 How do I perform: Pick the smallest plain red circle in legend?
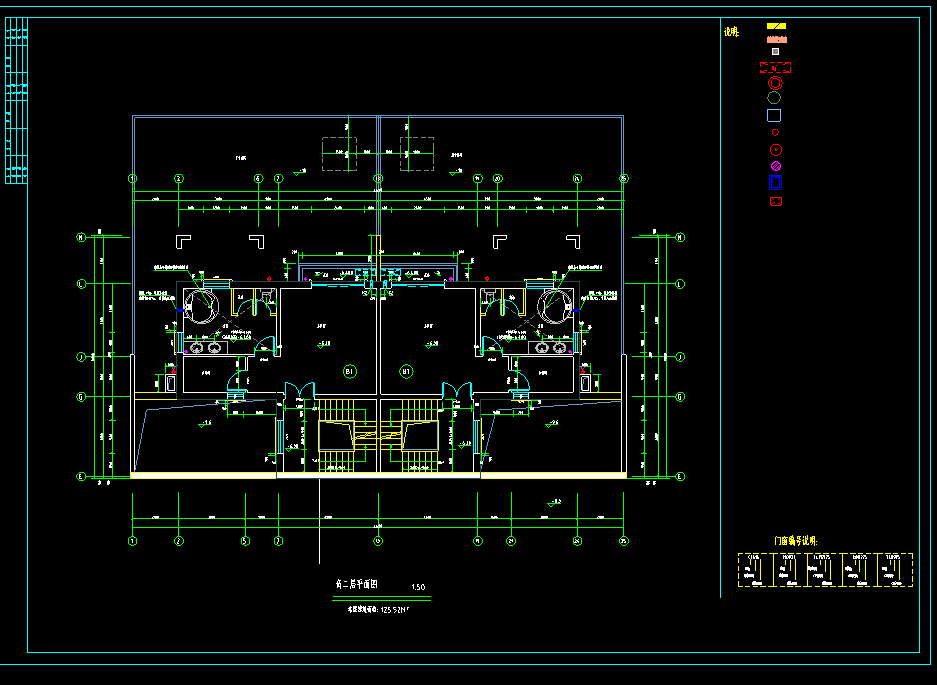coord(775,133)
